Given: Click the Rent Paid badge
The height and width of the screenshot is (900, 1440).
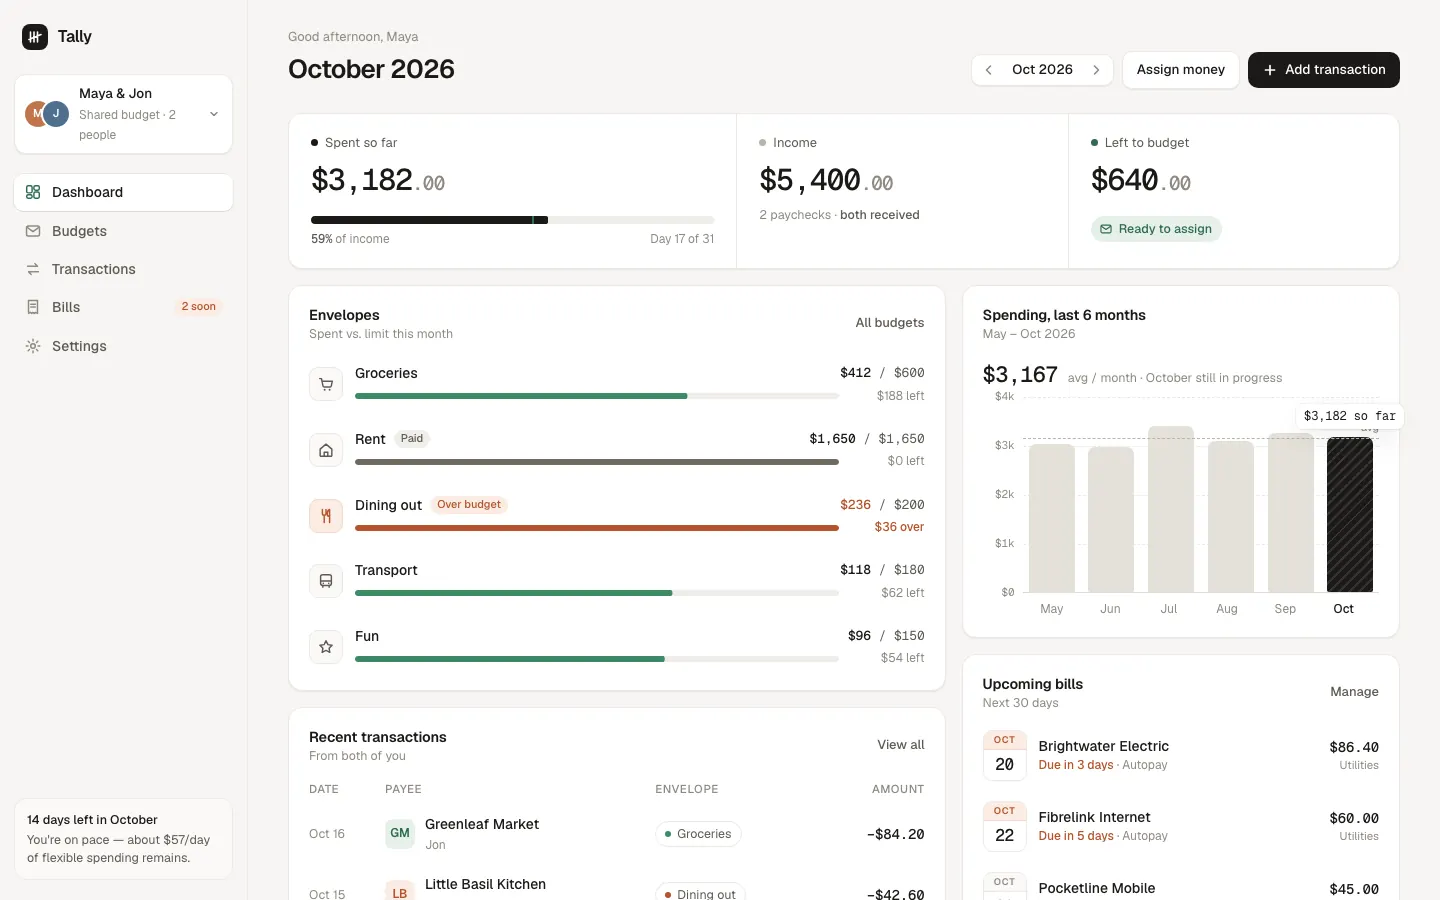Looking at the screenshot, I should click(x=412, y=439).
